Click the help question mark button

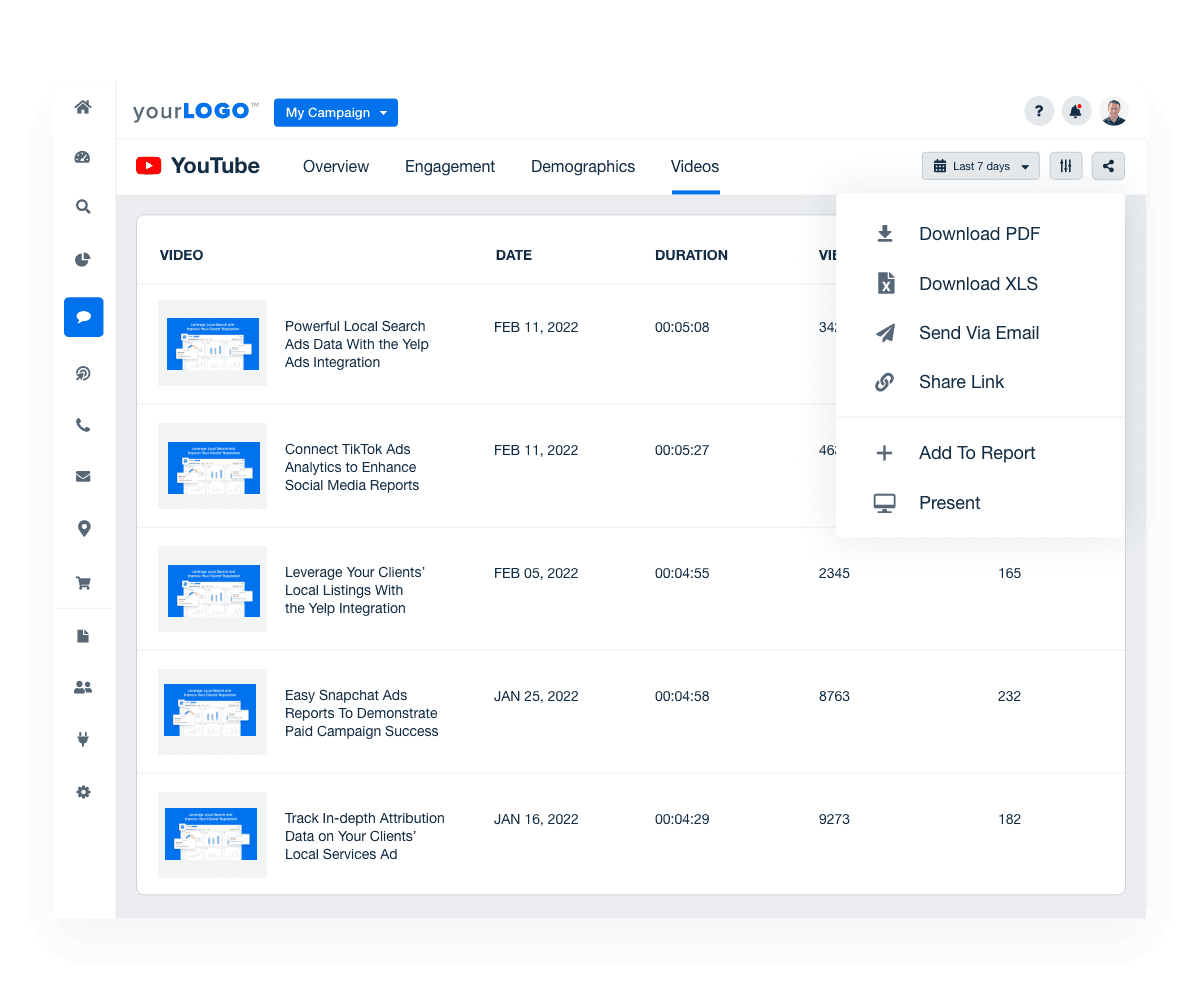pyautogui.click(x=1039, y=111)
